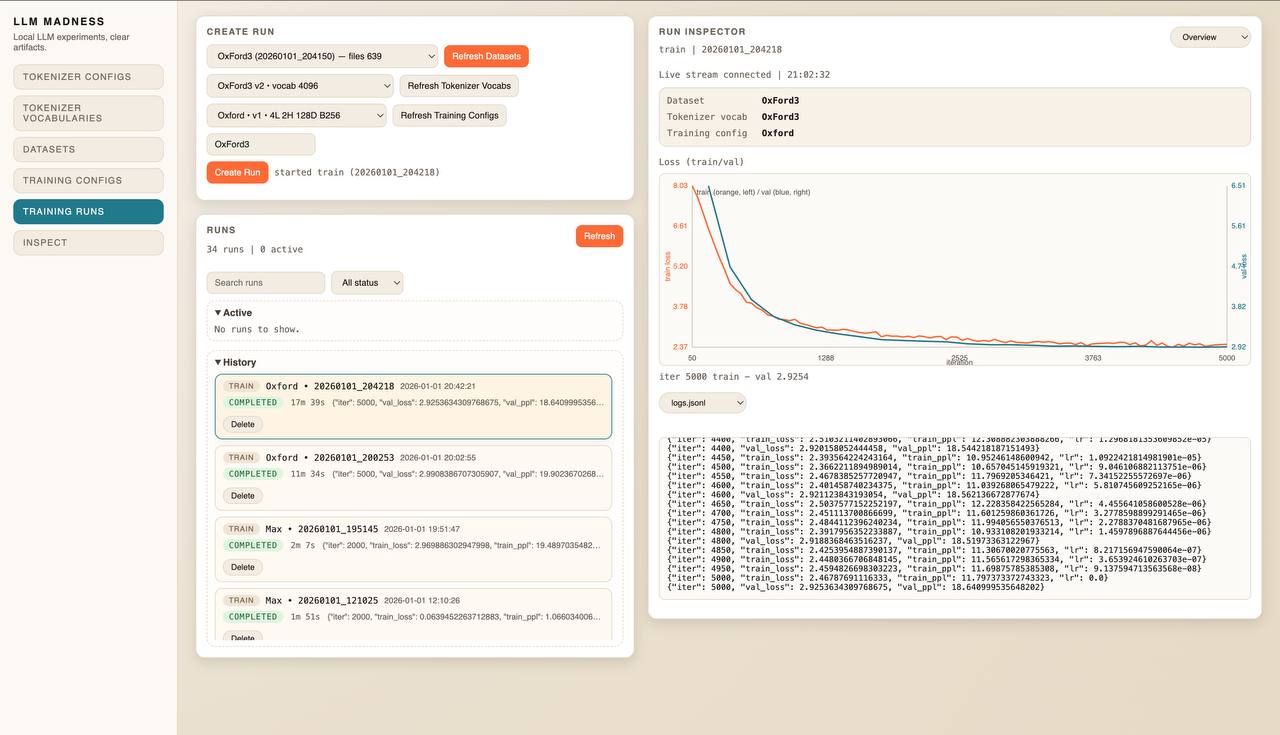Open the Tokenizer Configs section
Image resolution: width=1280 pixels, height=735 pixels.
(x=88, y=77)
